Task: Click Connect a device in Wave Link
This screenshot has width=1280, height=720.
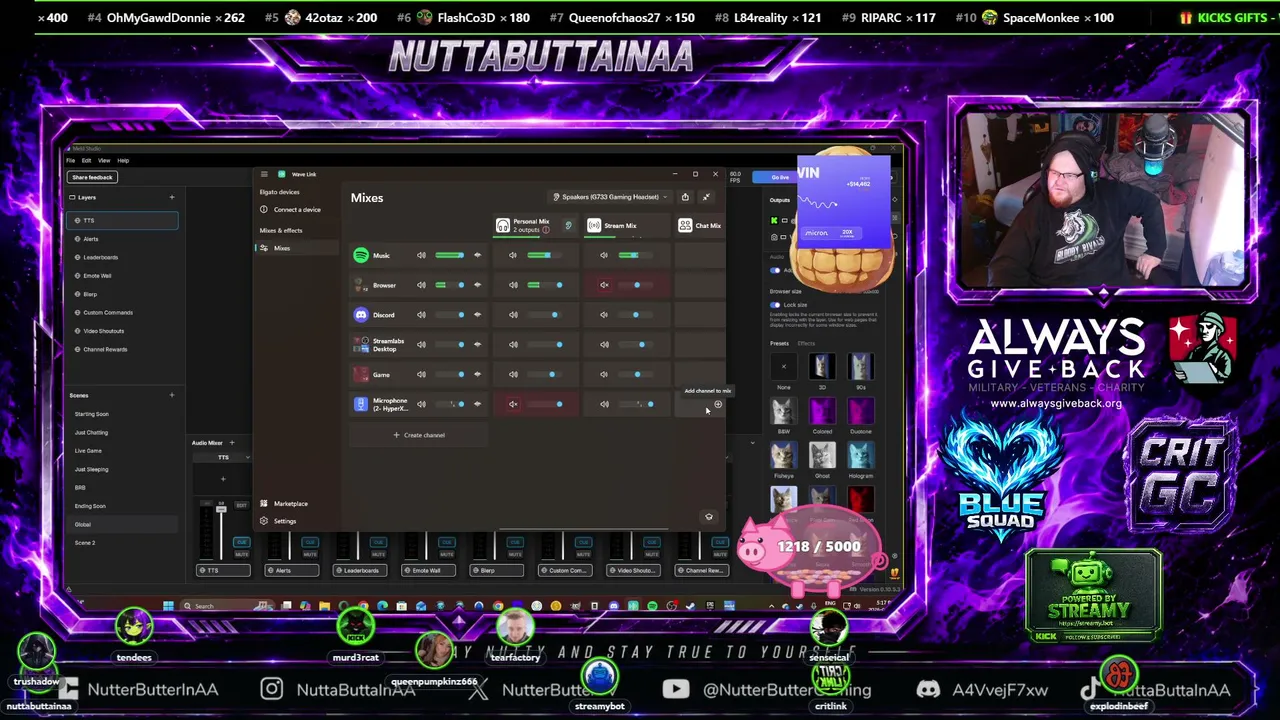Action: (296, 210)
